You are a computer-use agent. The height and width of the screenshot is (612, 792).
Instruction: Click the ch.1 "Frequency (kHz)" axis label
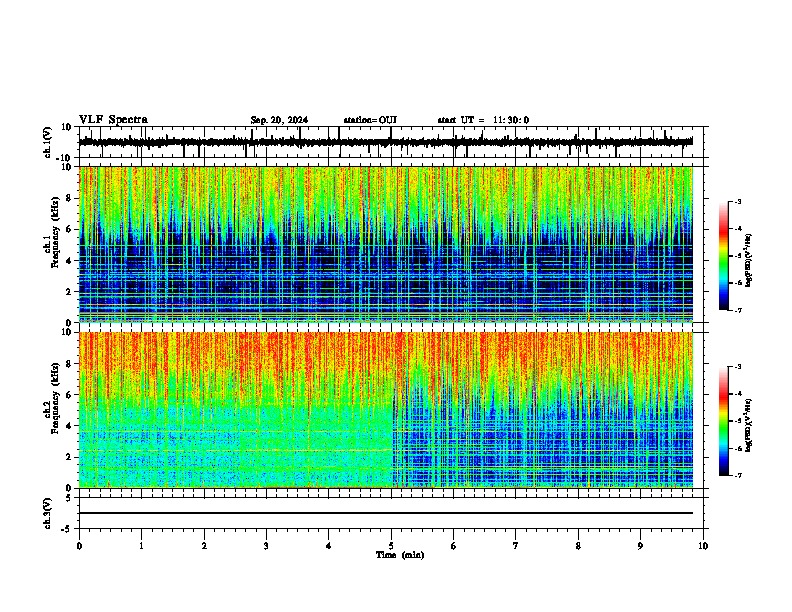[55, 232]
